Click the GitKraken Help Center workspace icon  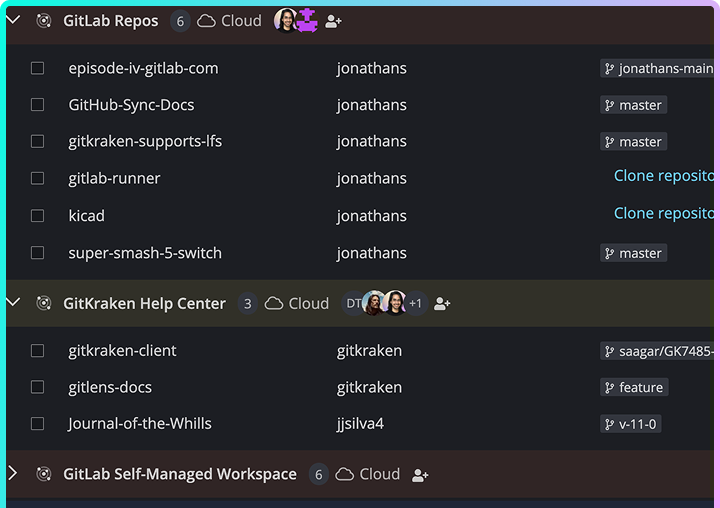(44, 304)
